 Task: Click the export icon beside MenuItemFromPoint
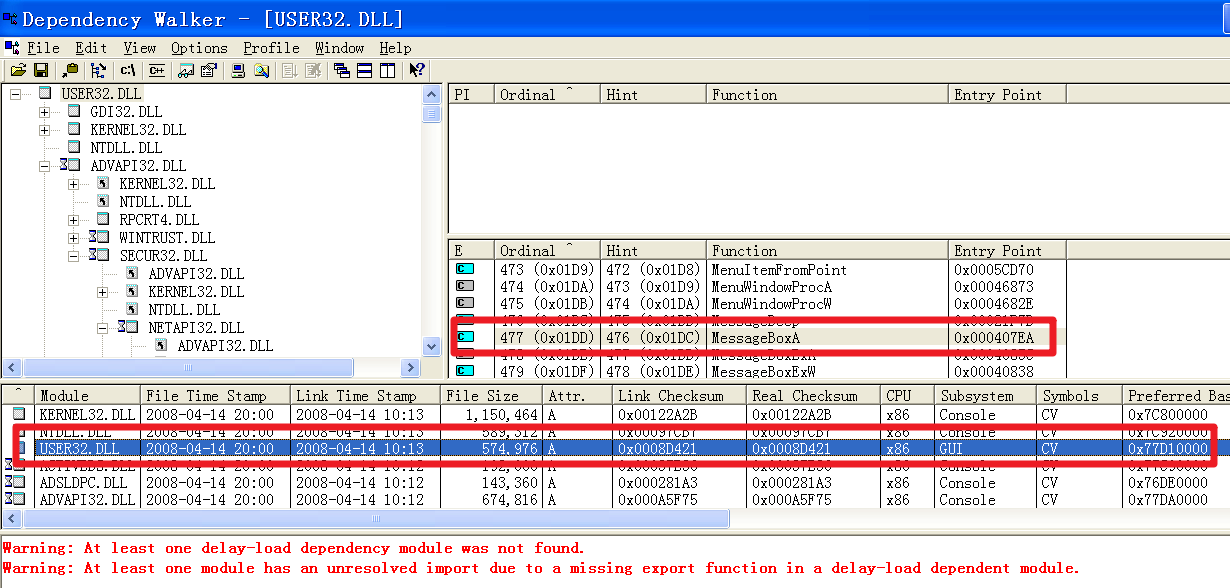point(464,269)
